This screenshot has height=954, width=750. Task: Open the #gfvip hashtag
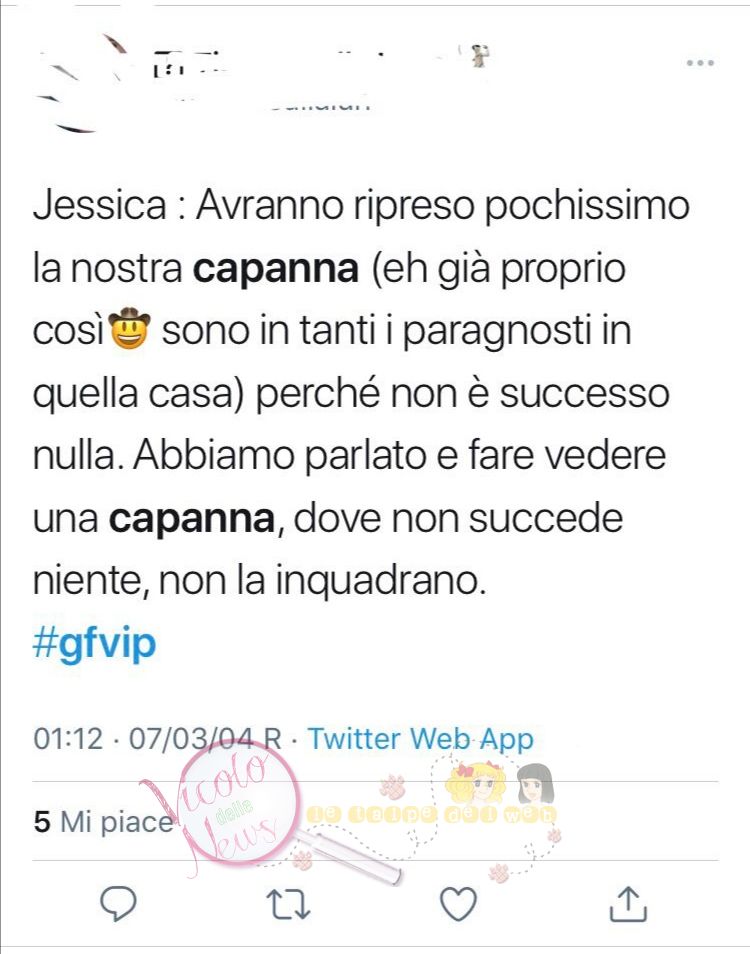94,643
